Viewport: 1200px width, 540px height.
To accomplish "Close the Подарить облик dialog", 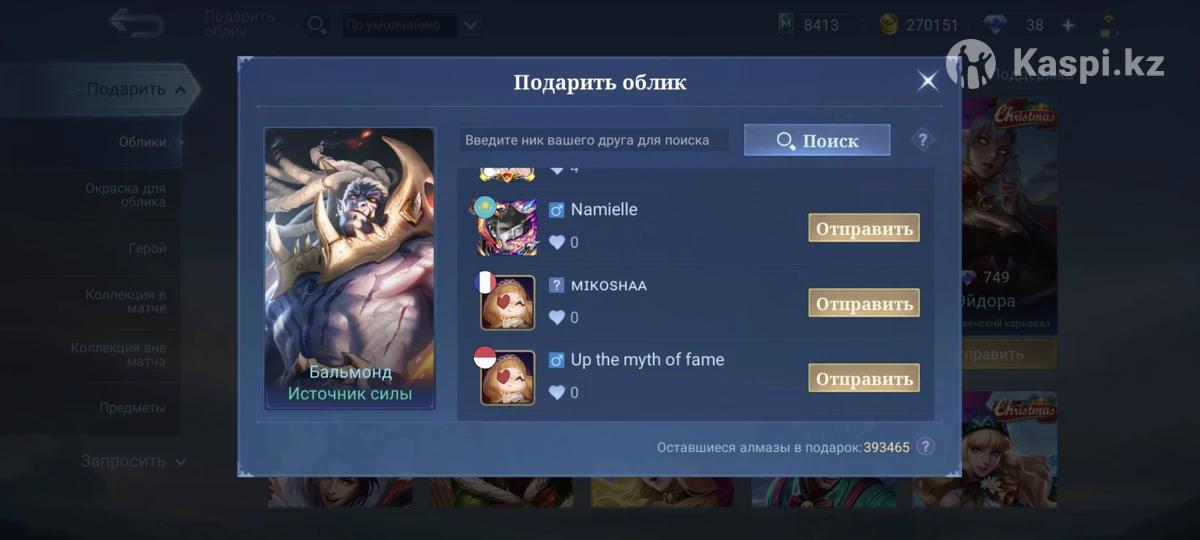I will [928, 81].
